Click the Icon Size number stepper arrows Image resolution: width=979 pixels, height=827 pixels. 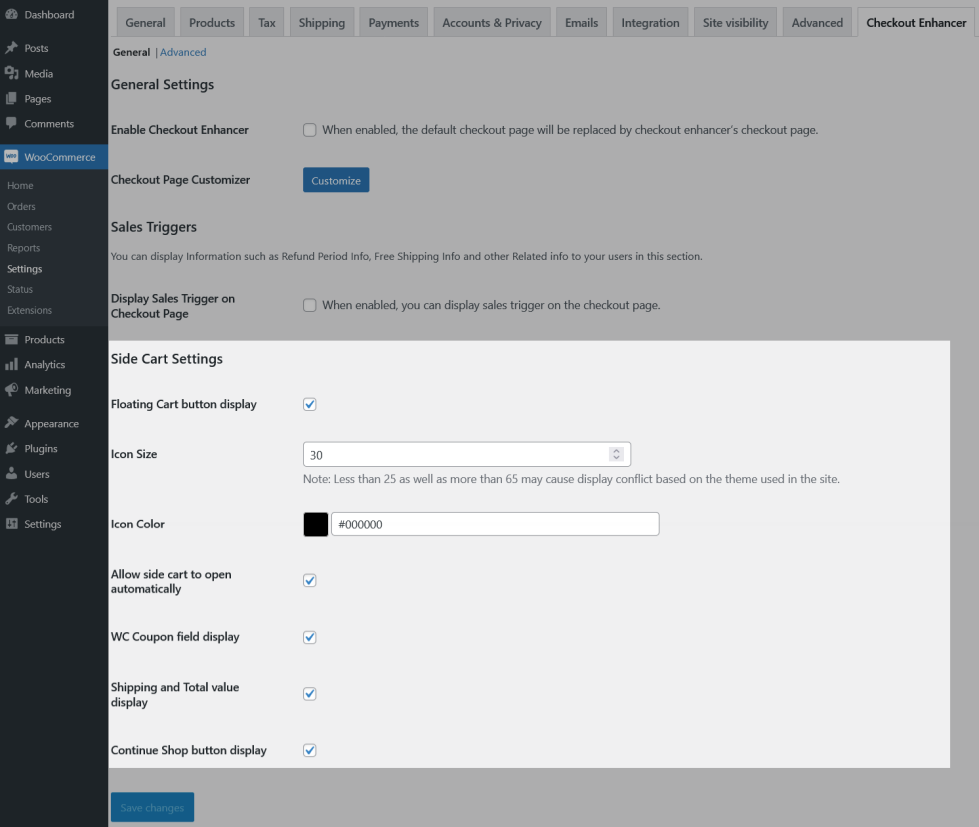(x=616, y=454)
